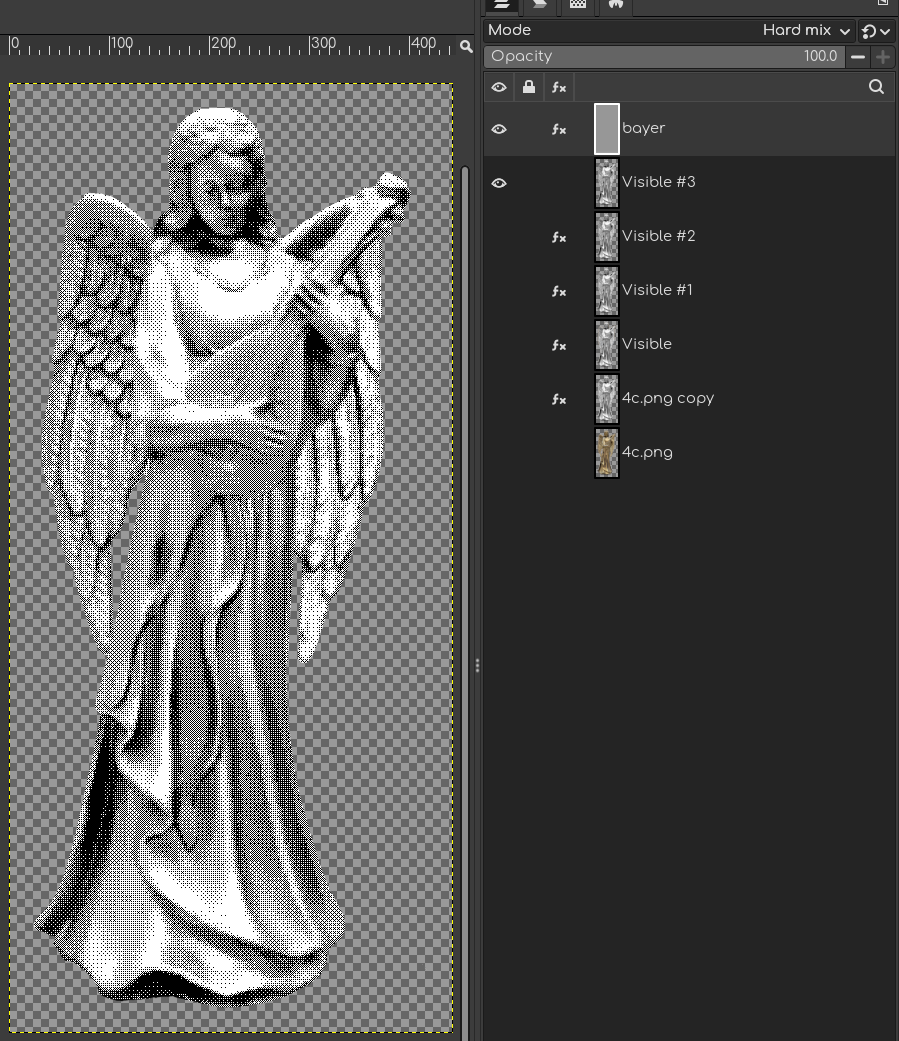Switch to the Layers tab

[502, 5]
